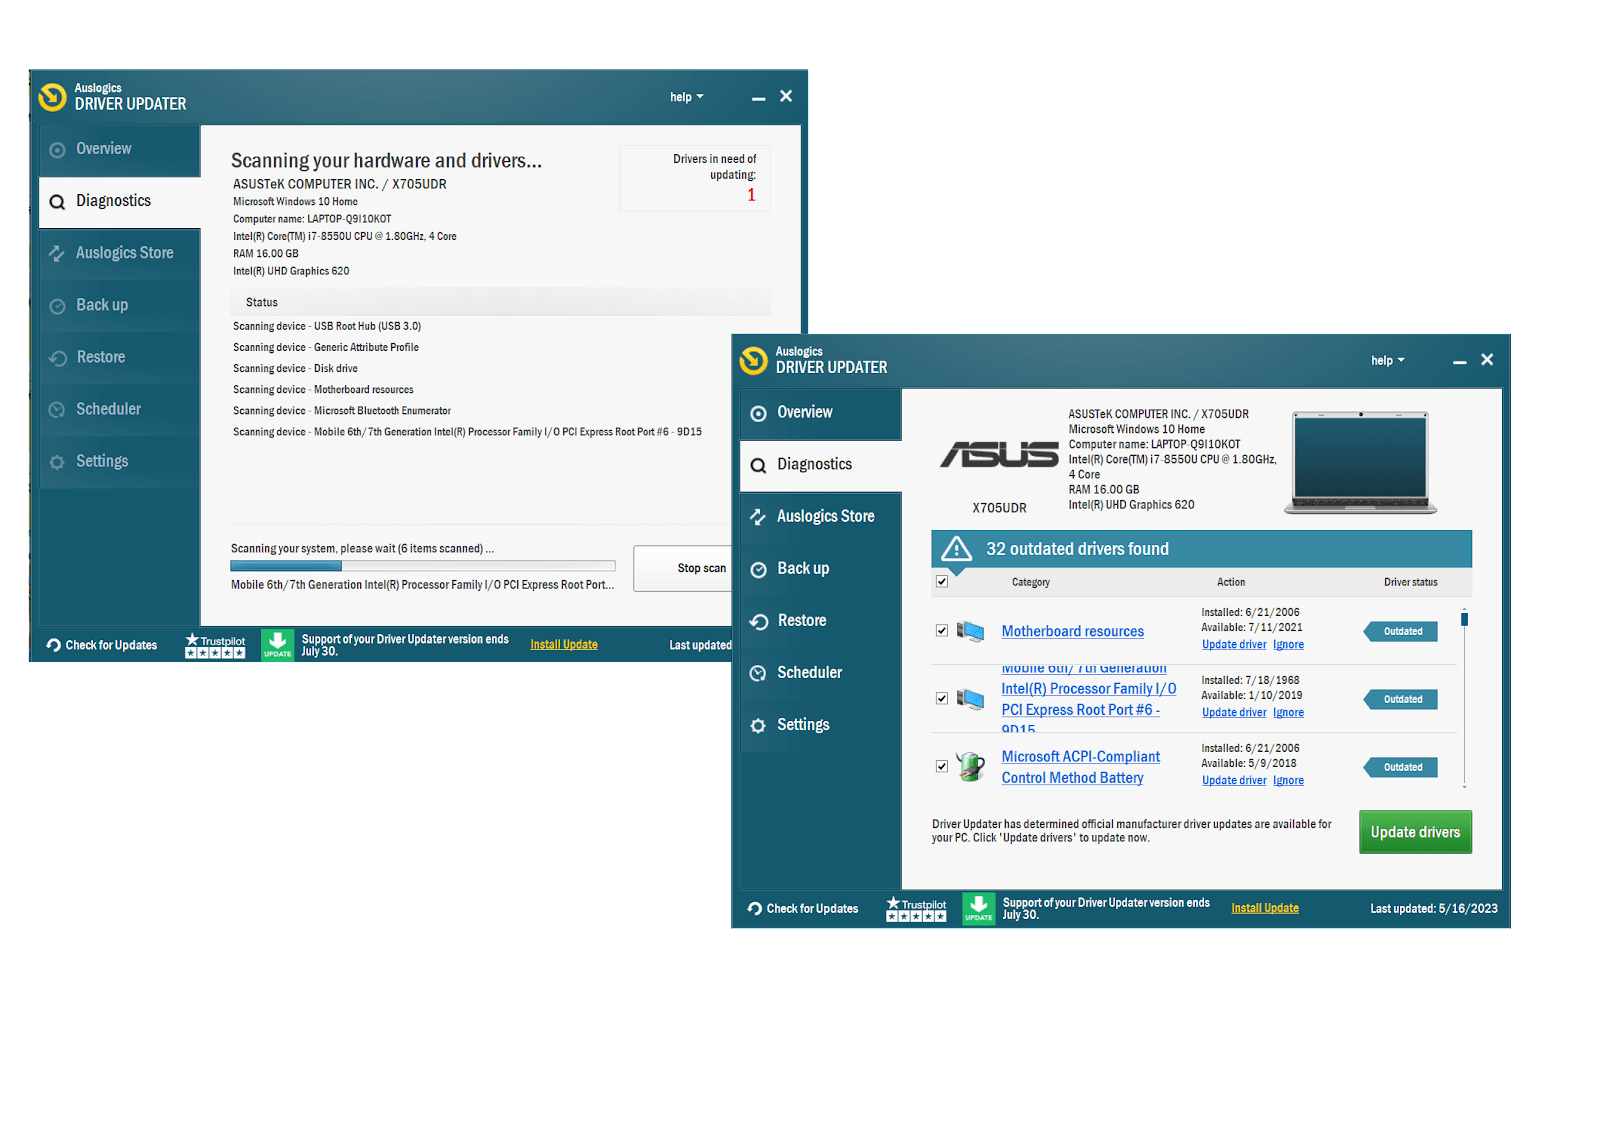This screenshot has height=1137, width=1600.
Task: Click the Back up icon in results window
Action: [759, 569]
